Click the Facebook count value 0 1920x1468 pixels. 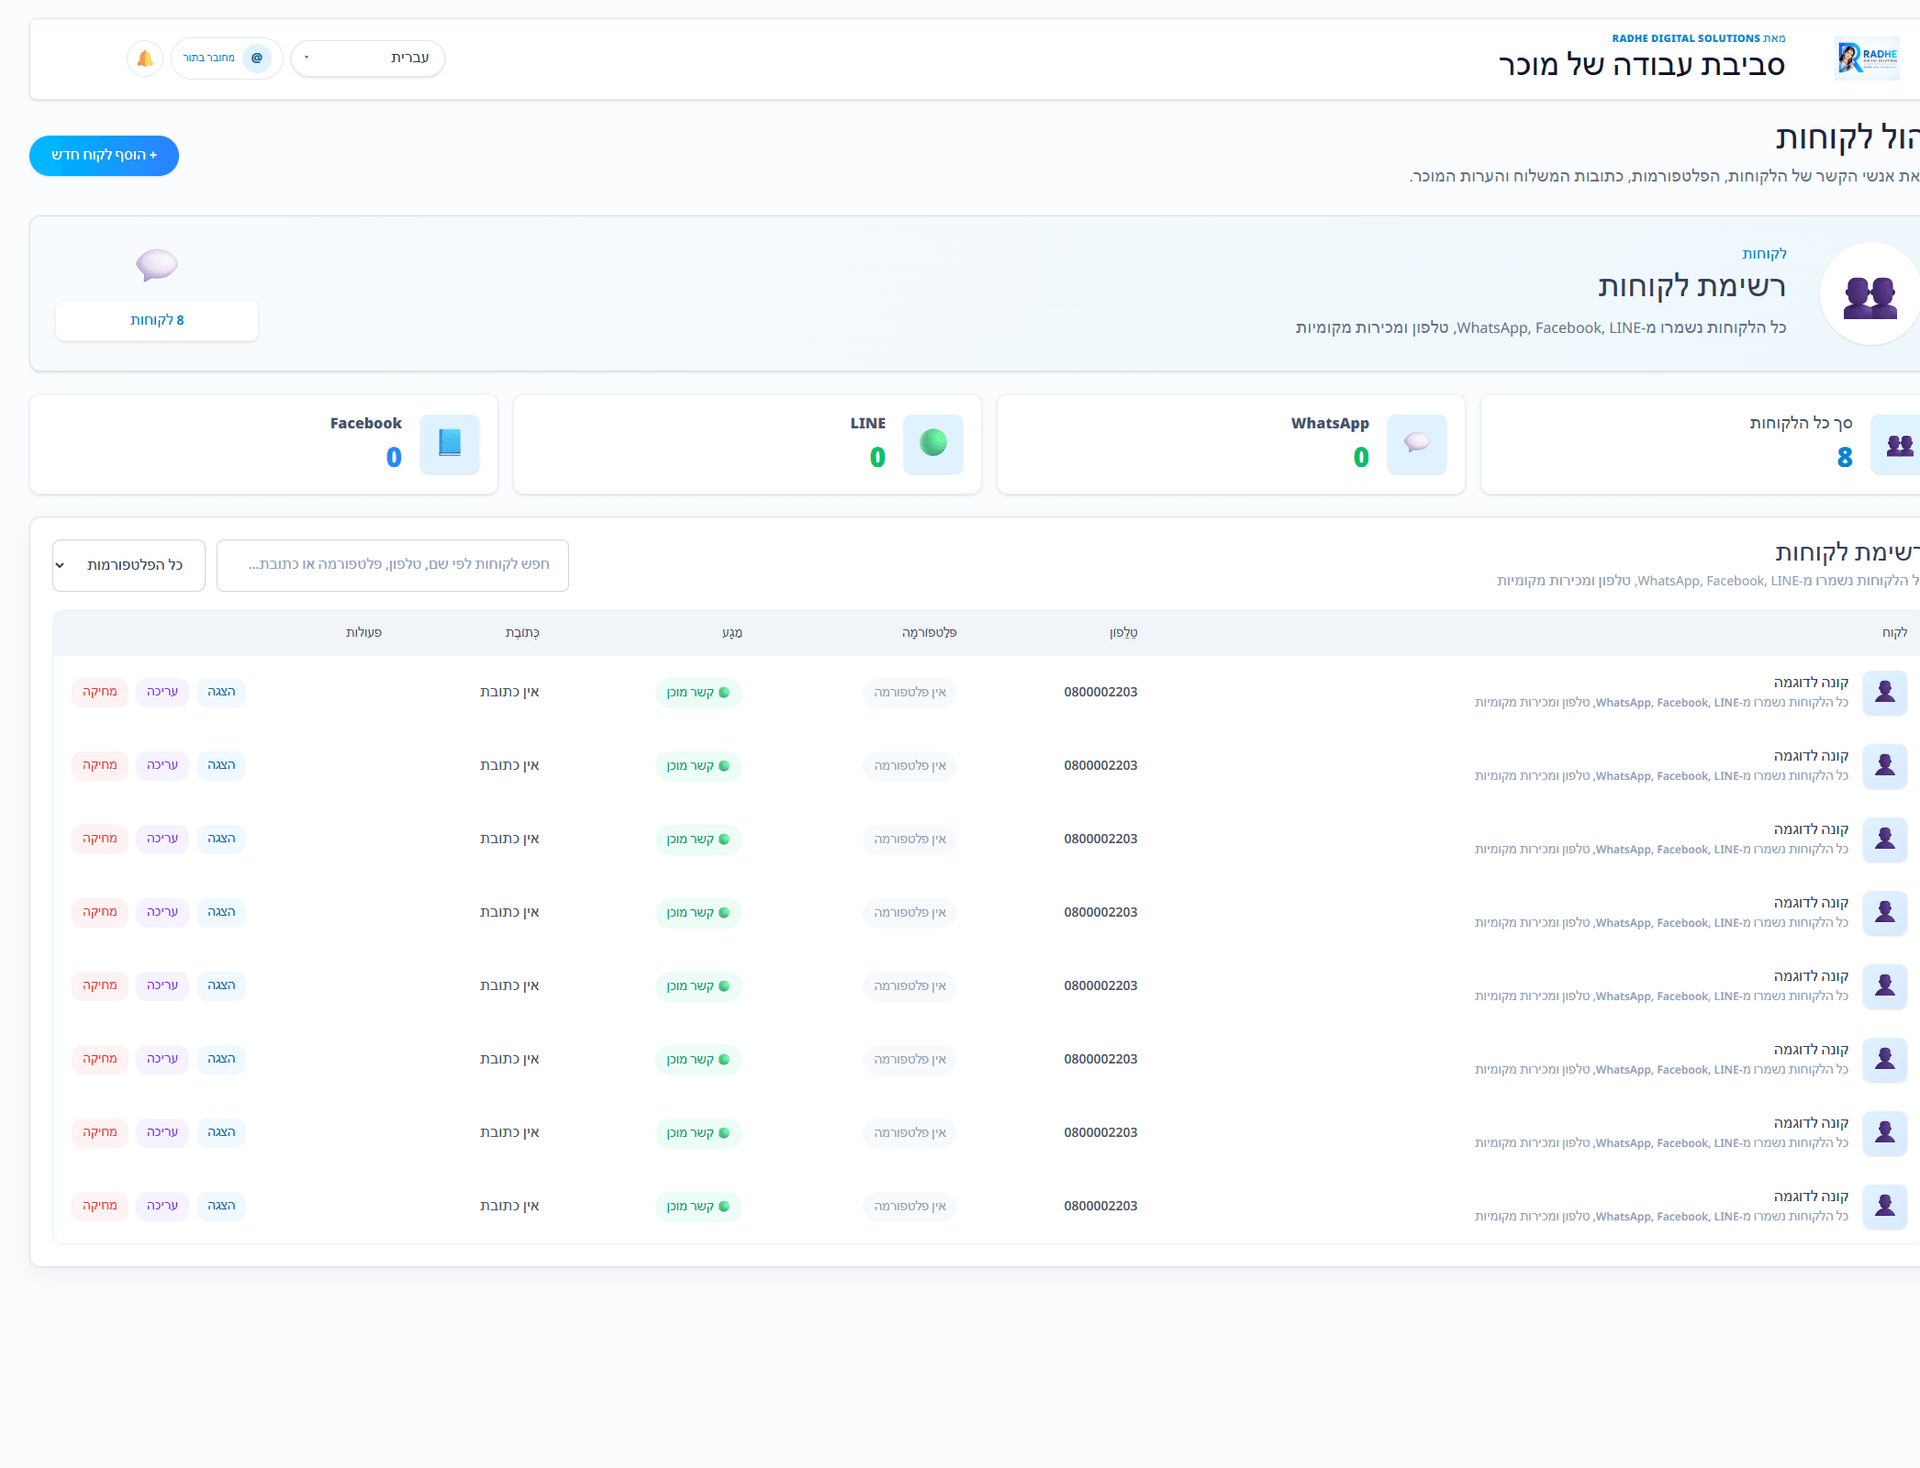pyautogui.click(x=394, y=457)
